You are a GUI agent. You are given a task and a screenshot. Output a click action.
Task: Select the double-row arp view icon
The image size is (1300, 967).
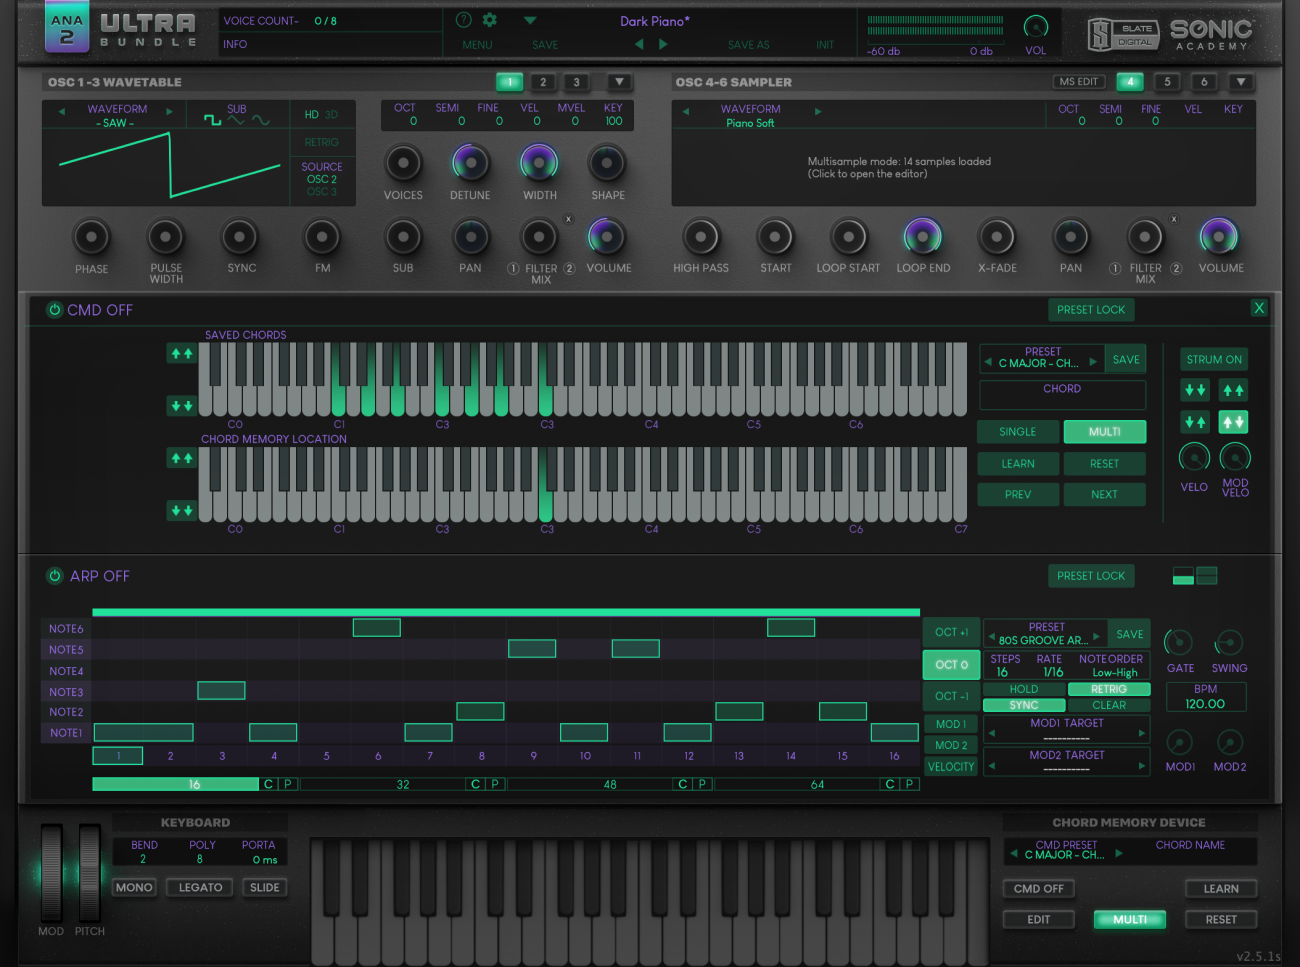pos(1207,576)
